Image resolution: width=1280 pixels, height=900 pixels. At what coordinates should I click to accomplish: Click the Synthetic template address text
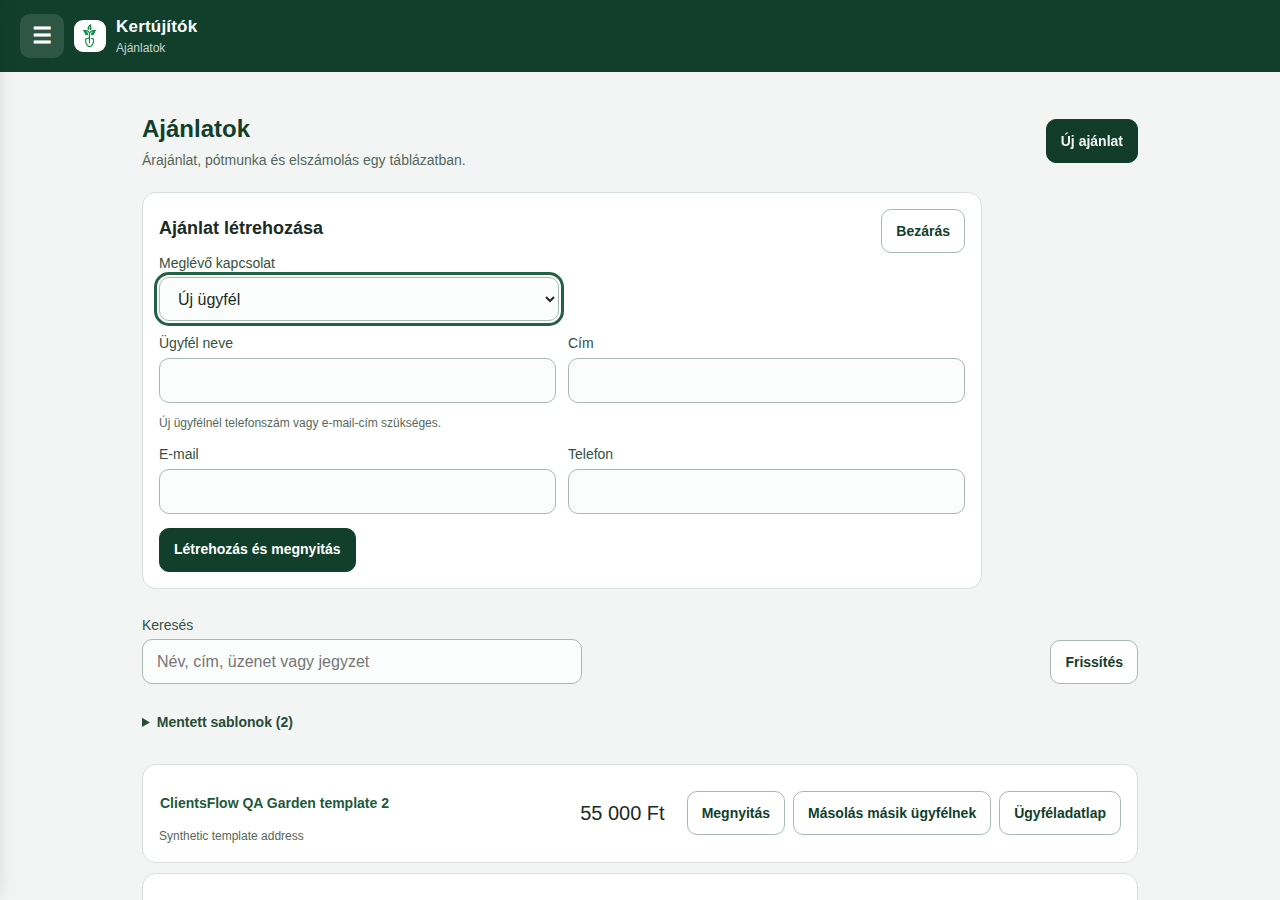(231, 836)
